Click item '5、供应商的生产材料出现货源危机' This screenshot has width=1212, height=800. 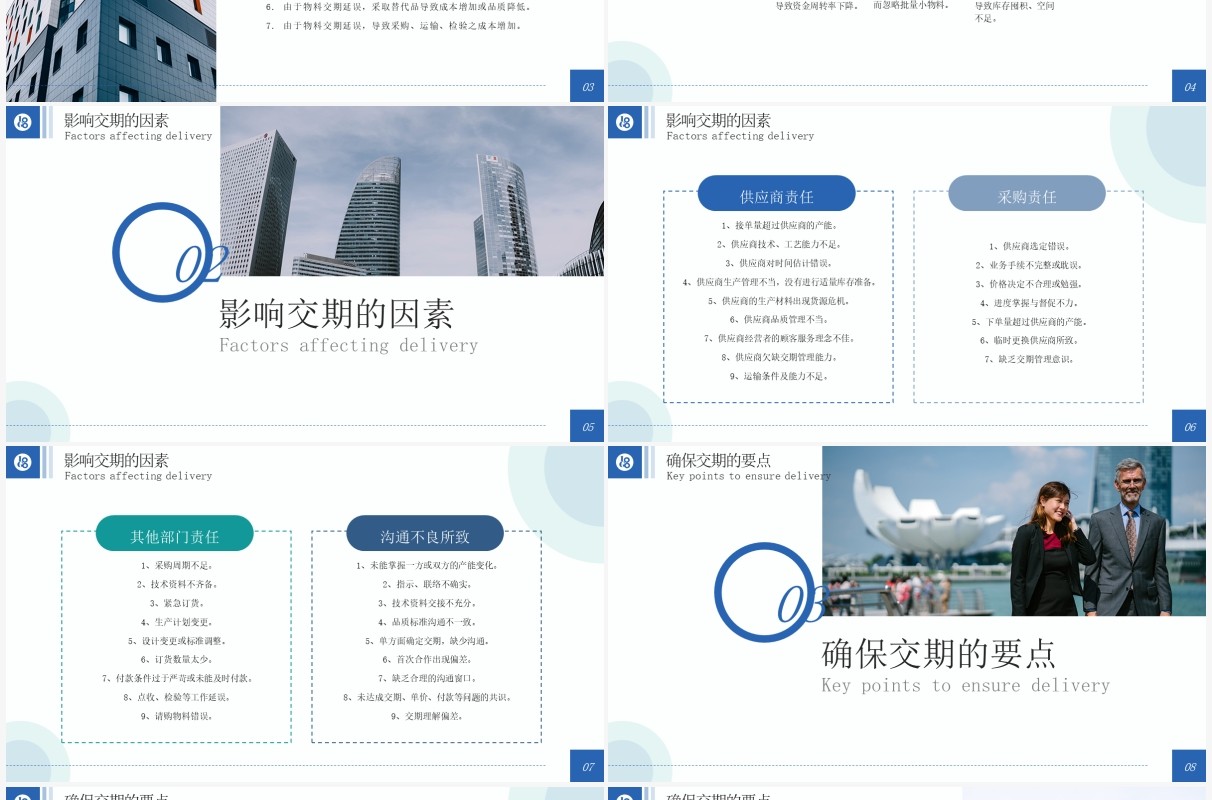click(778, 300)
